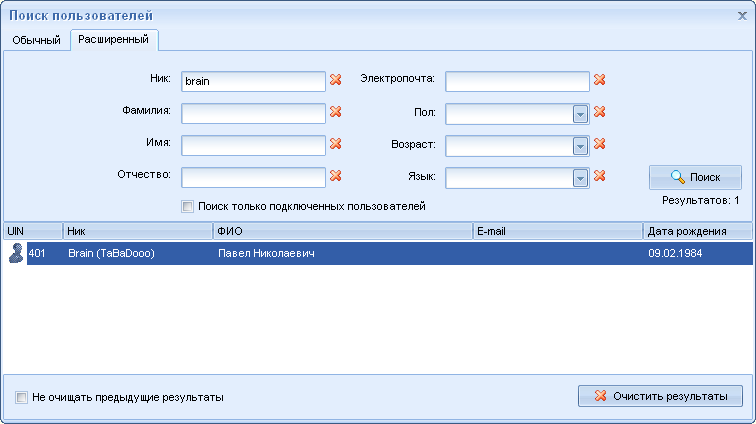
Task: Toggle 'Не очищать предыдущие результаты' checkbox
Action: [x=22, y=397]
